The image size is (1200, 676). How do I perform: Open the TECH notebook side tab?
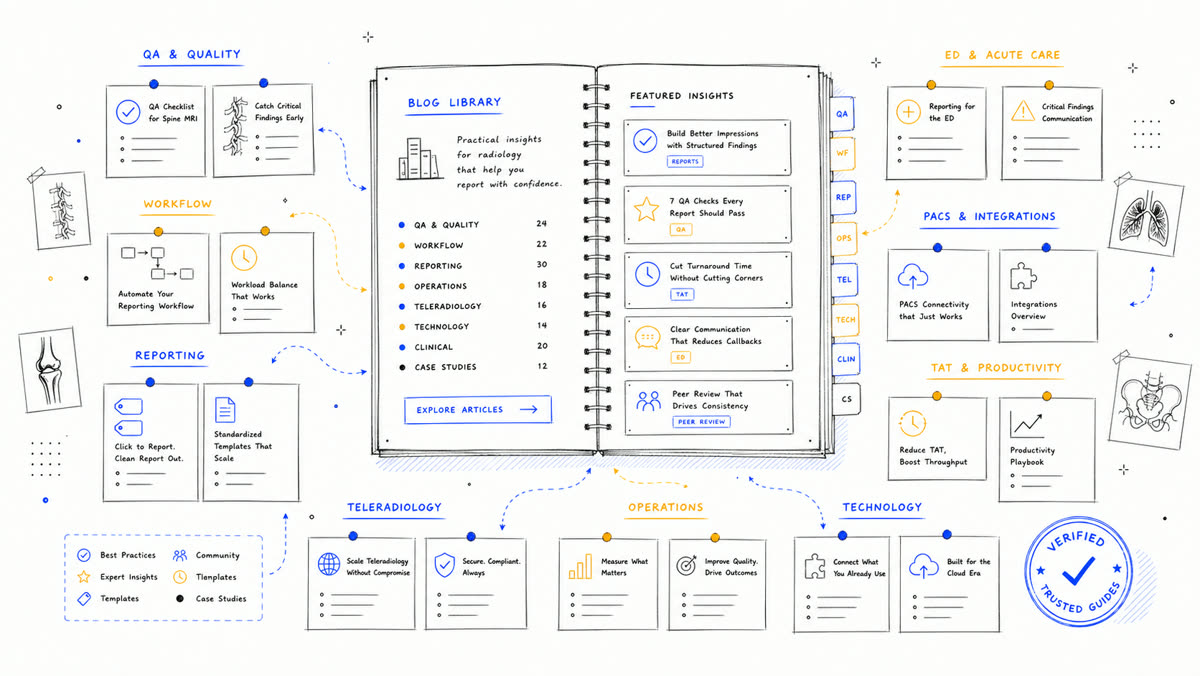pyautogui.click(x=846, y=319)
